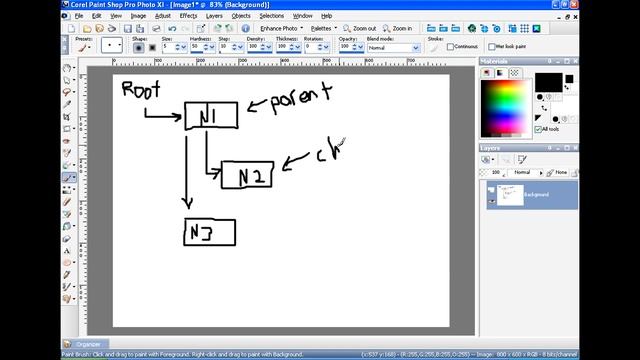Select the Red Eye tool
This screenshot has height=360, width=640.
click(x=67, y=141)
